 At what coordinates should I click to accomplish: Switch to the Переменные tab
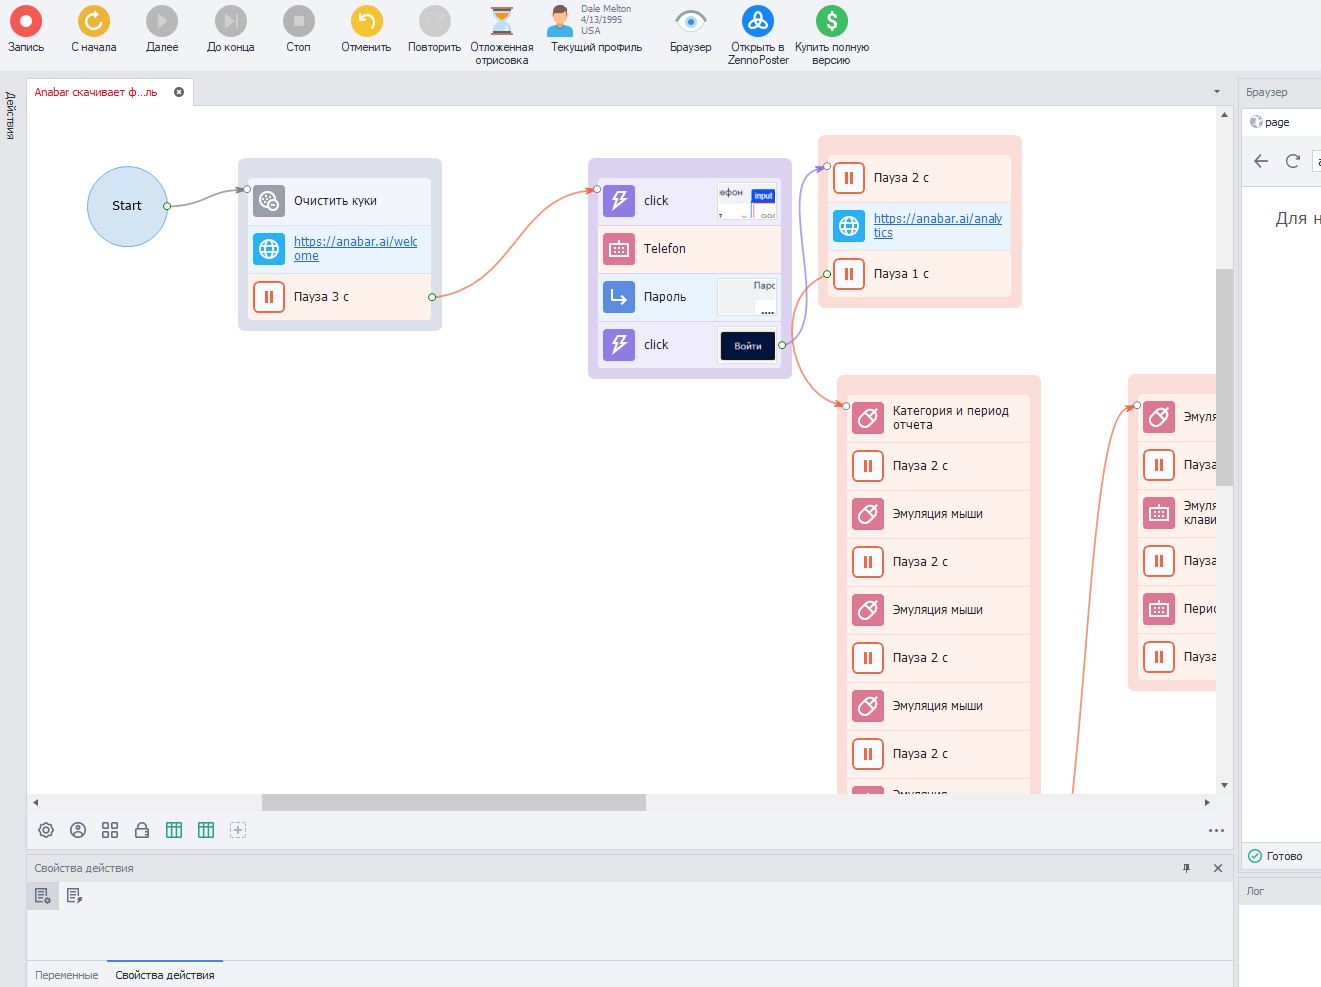pos(67,975)
